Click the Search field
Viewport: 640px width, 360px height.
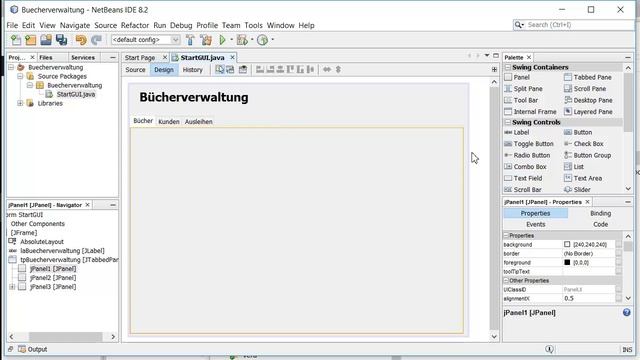click(573, 25)
